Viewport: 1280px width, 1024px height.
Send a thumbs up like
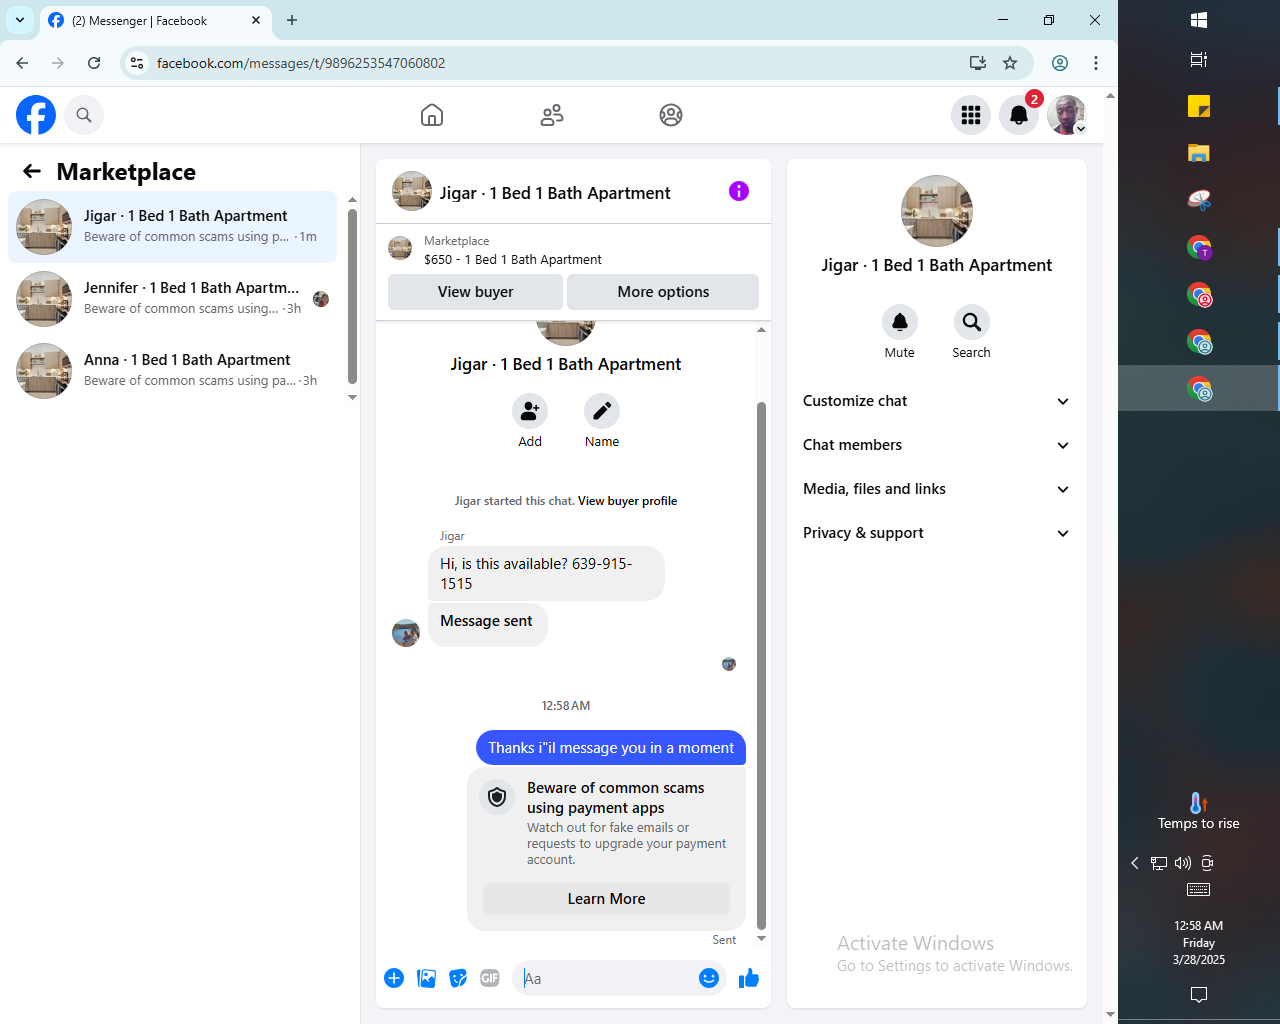[x=749, y=978]
